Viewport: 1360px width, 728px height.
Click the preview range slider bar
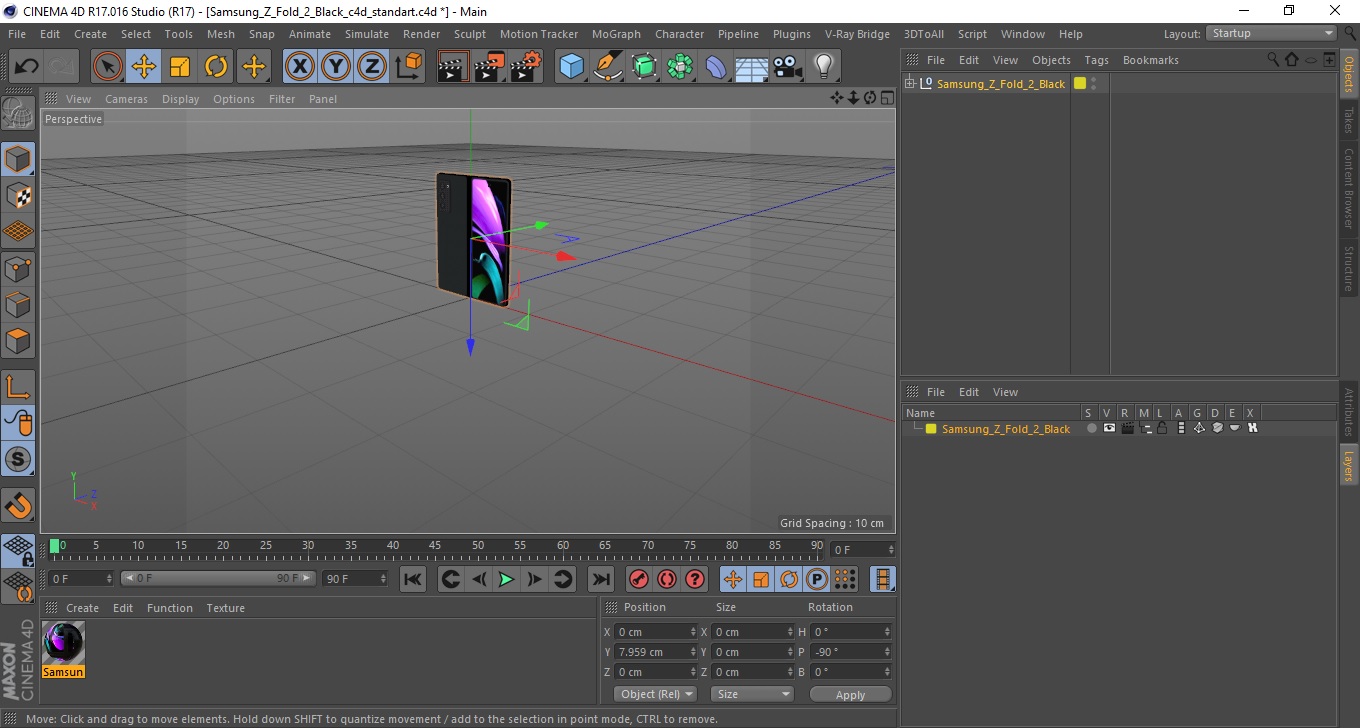219,579
